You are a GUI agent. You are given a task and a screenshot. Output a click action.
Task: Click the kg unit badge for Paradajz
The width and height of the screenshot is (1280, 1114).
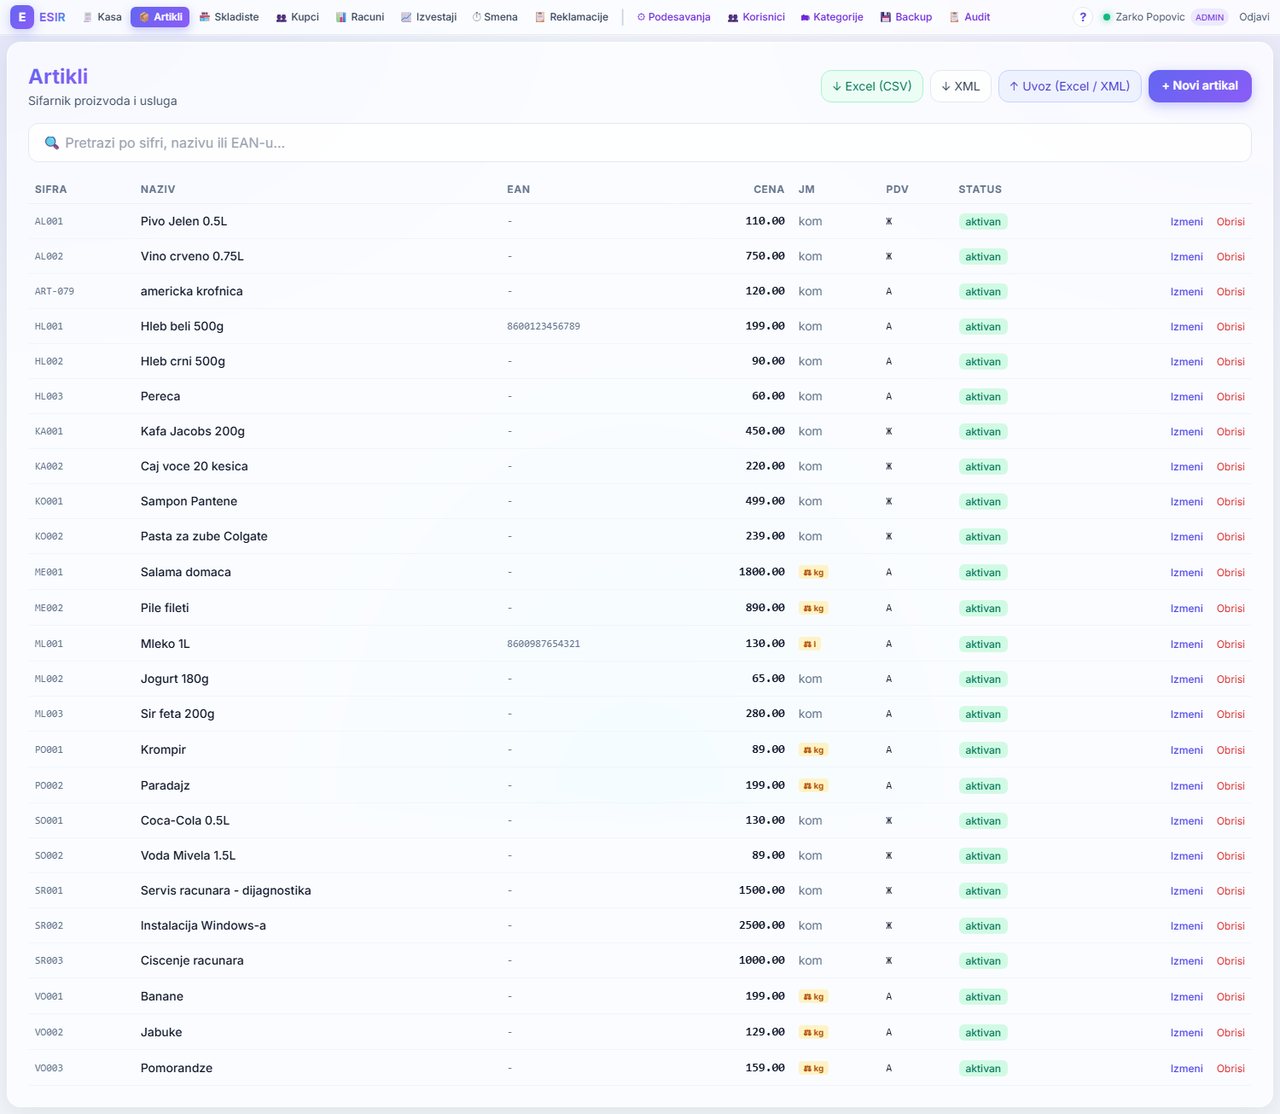[813, 786]
